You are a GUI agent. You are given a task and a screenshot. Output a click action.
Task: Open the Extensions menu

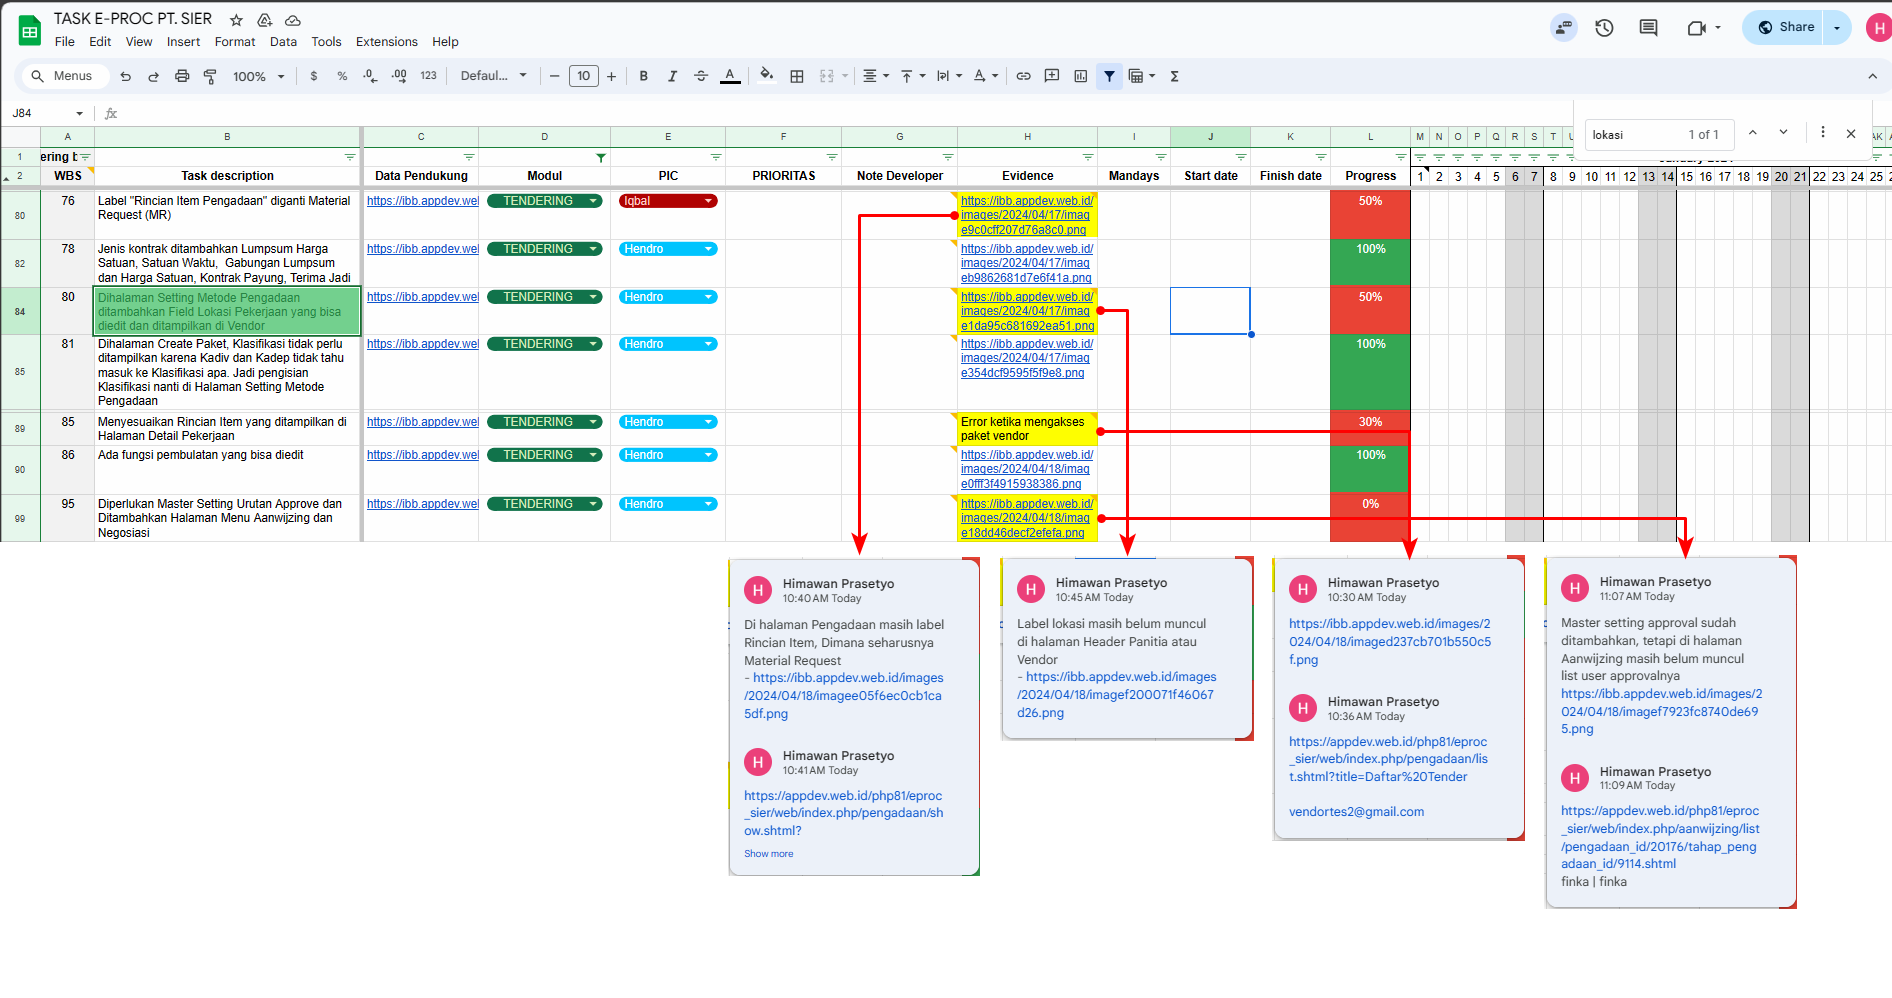click(386, 42)
